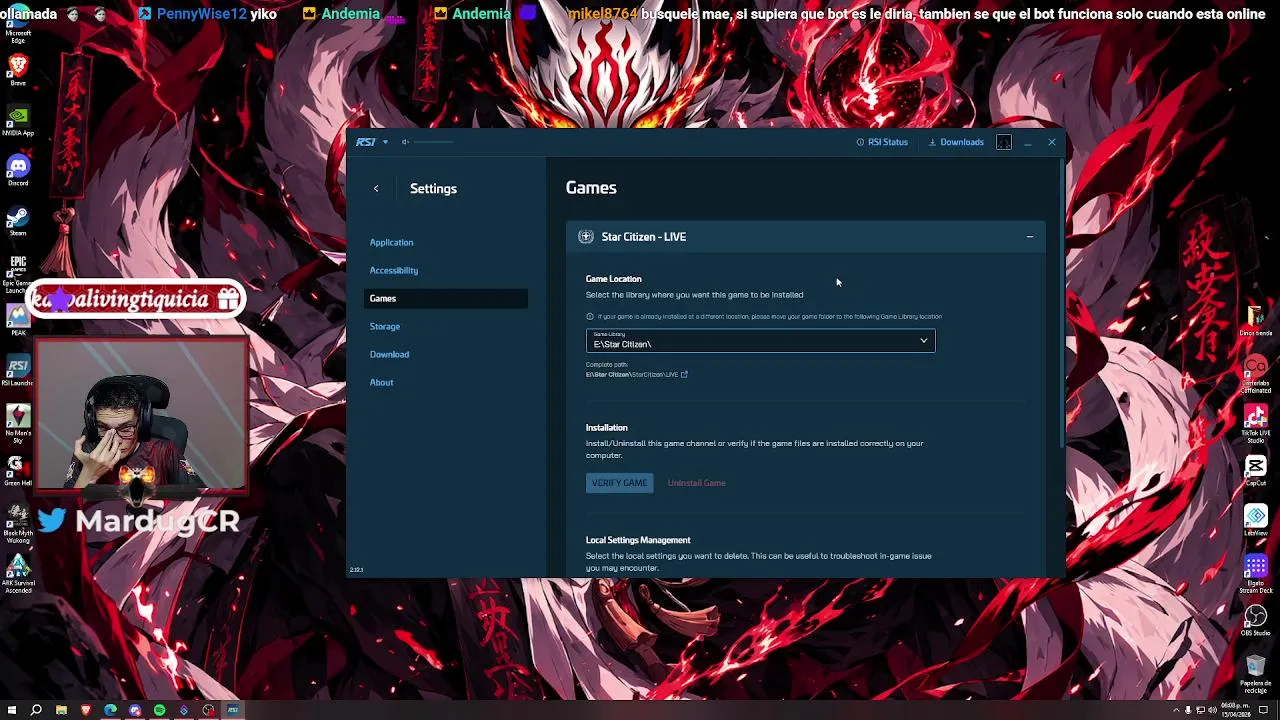Open PEAK desktop shortcut

click(18, 320)
